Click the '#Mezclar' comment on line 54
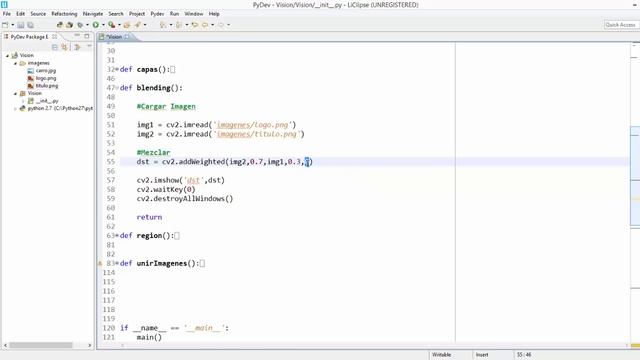This screenshot has width=640, height=360. (153, 153)
